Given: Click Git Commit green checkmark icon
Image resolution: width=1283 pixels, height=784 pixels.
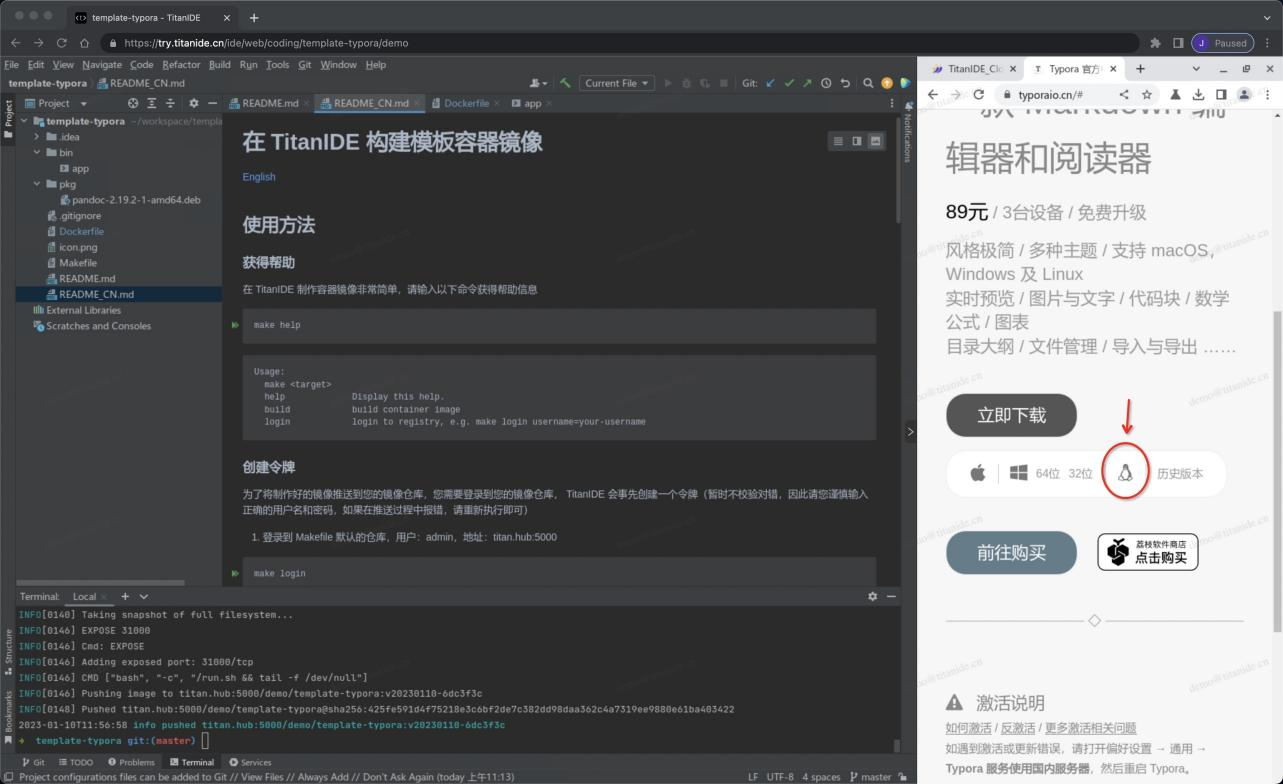Looking at the screenshot, I should [789, 83].
